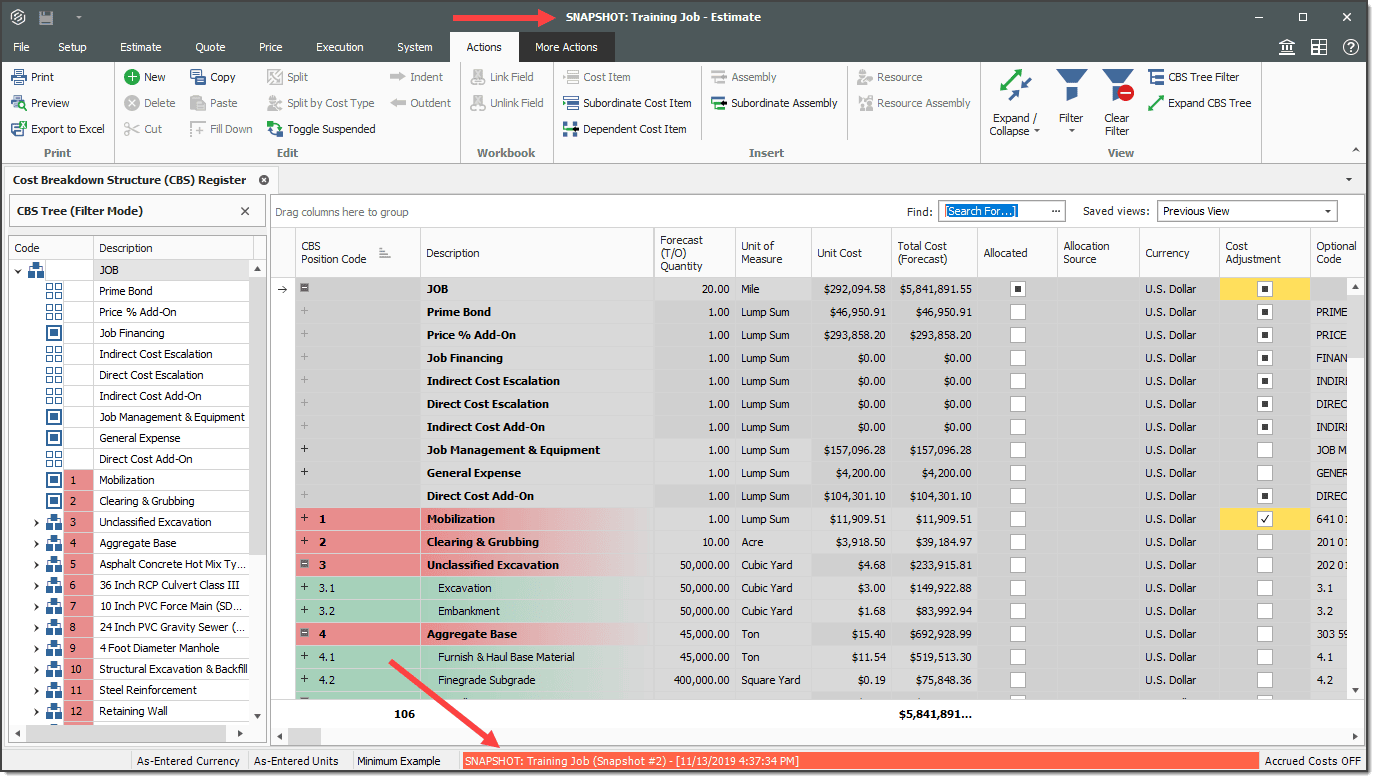Check Allocated box for Prime Bond row

(x=1017, y=312)
